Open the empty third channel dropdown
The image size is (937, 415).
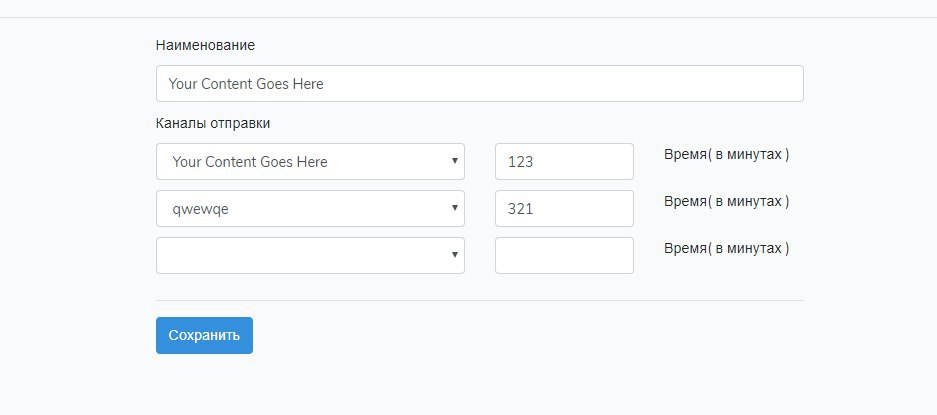click(x=310, y=255)
